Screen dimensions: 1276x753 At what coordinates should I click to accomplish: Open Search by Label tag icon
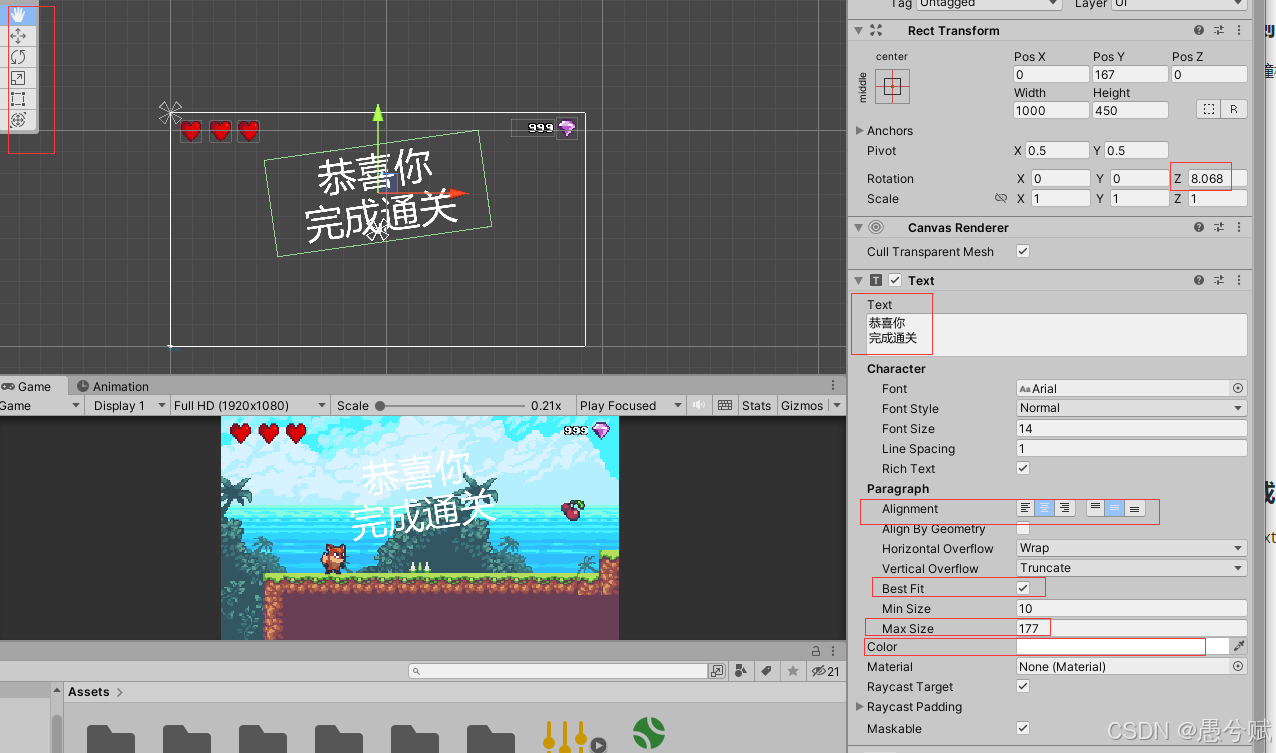(x=767, y=671)
